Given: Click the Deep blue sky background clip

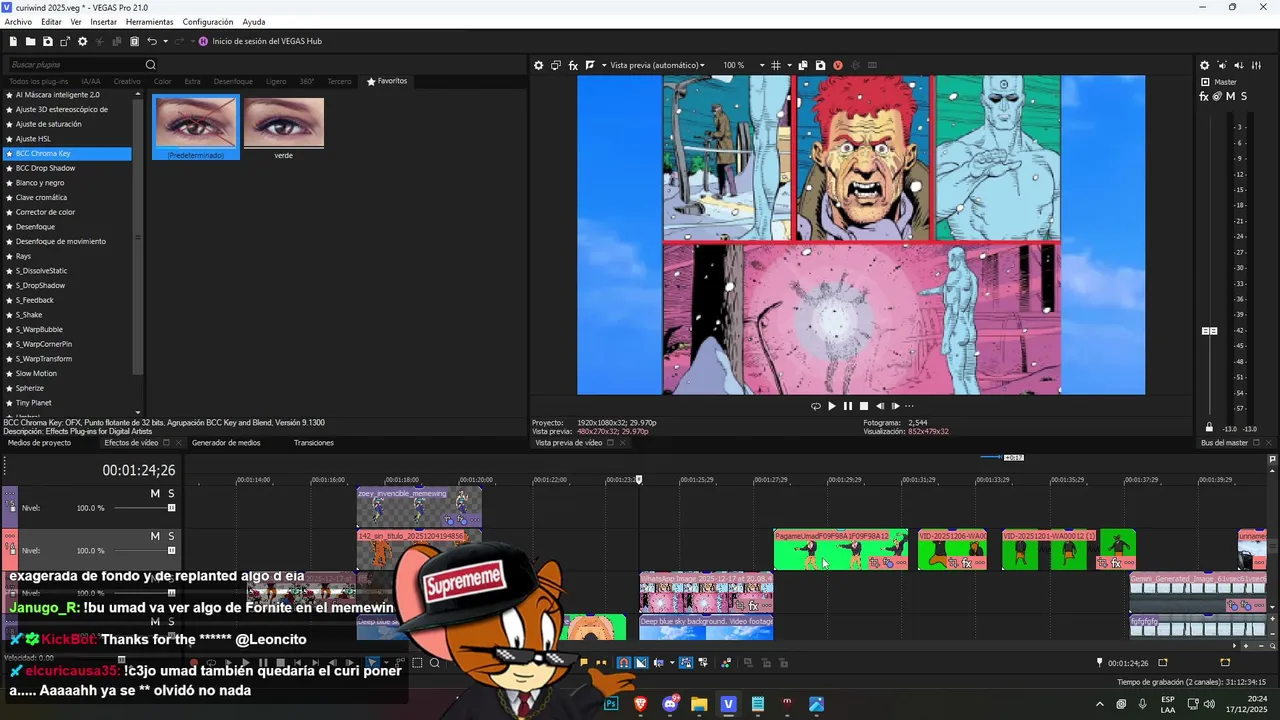Looking at the screenshot, I should tap(706, 627).
